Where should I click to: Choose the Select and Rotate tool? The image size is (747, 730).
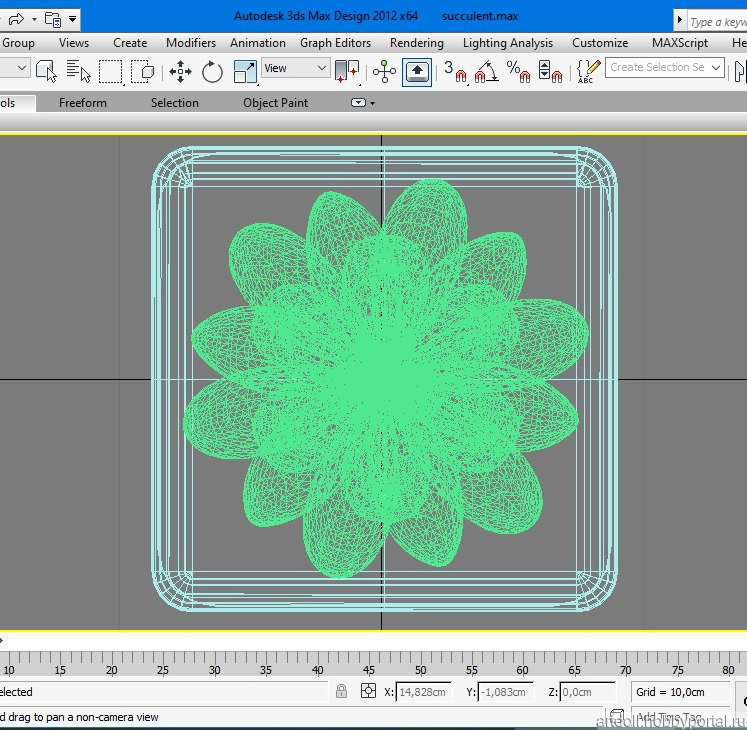[x=212, y=70]
